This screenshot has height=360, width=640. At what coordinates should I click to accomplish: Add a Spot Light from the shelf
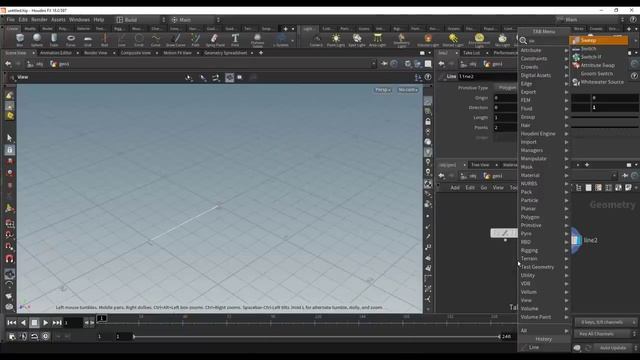pos(357,40)
